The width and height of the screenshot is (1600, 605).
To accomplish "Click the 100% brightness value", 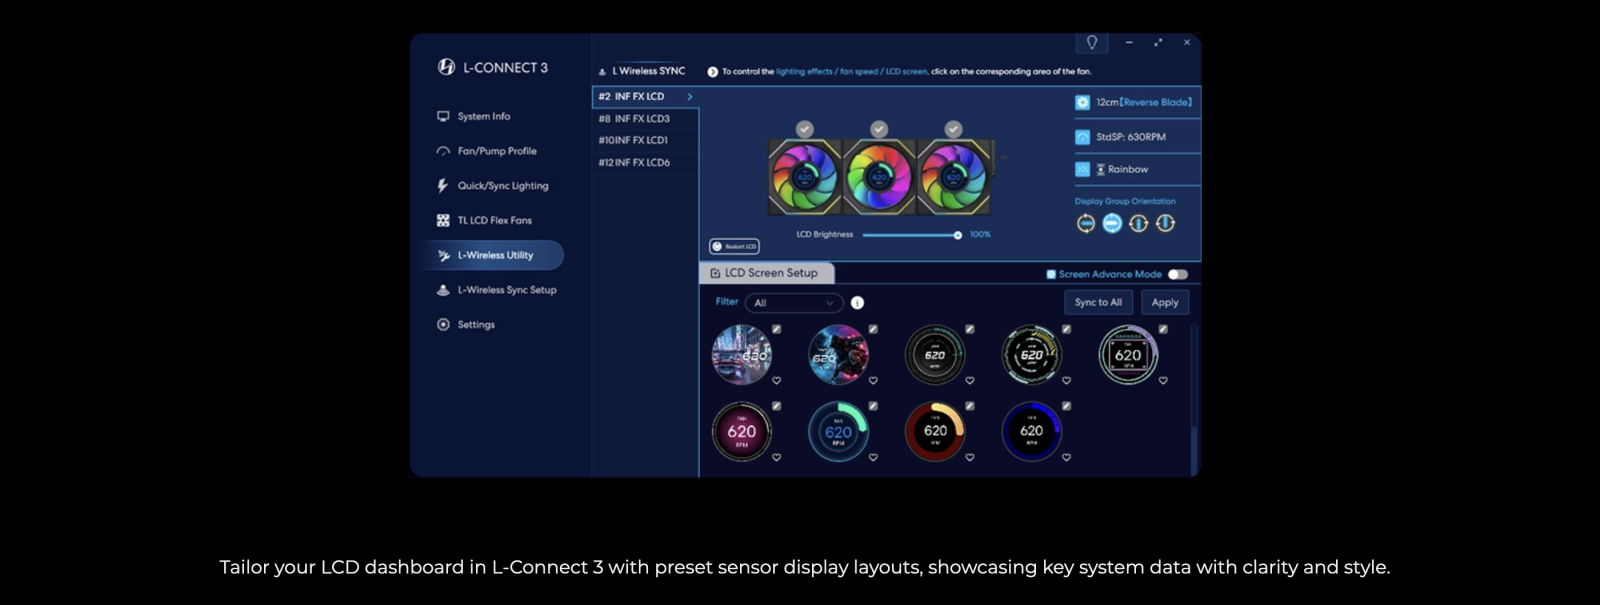I will (x=980, y=235).
